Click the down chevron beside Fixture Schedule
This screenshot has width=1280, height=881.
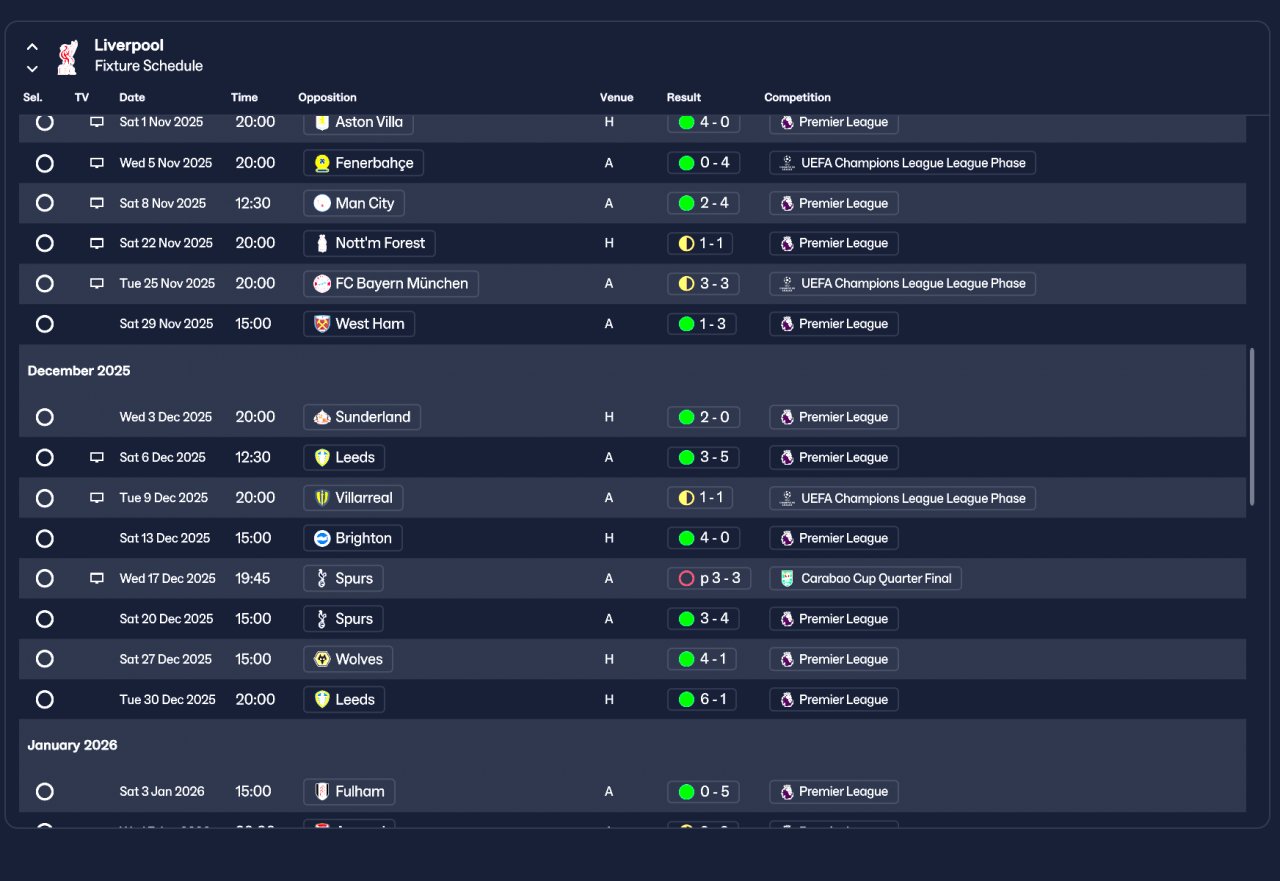[32, 68]
